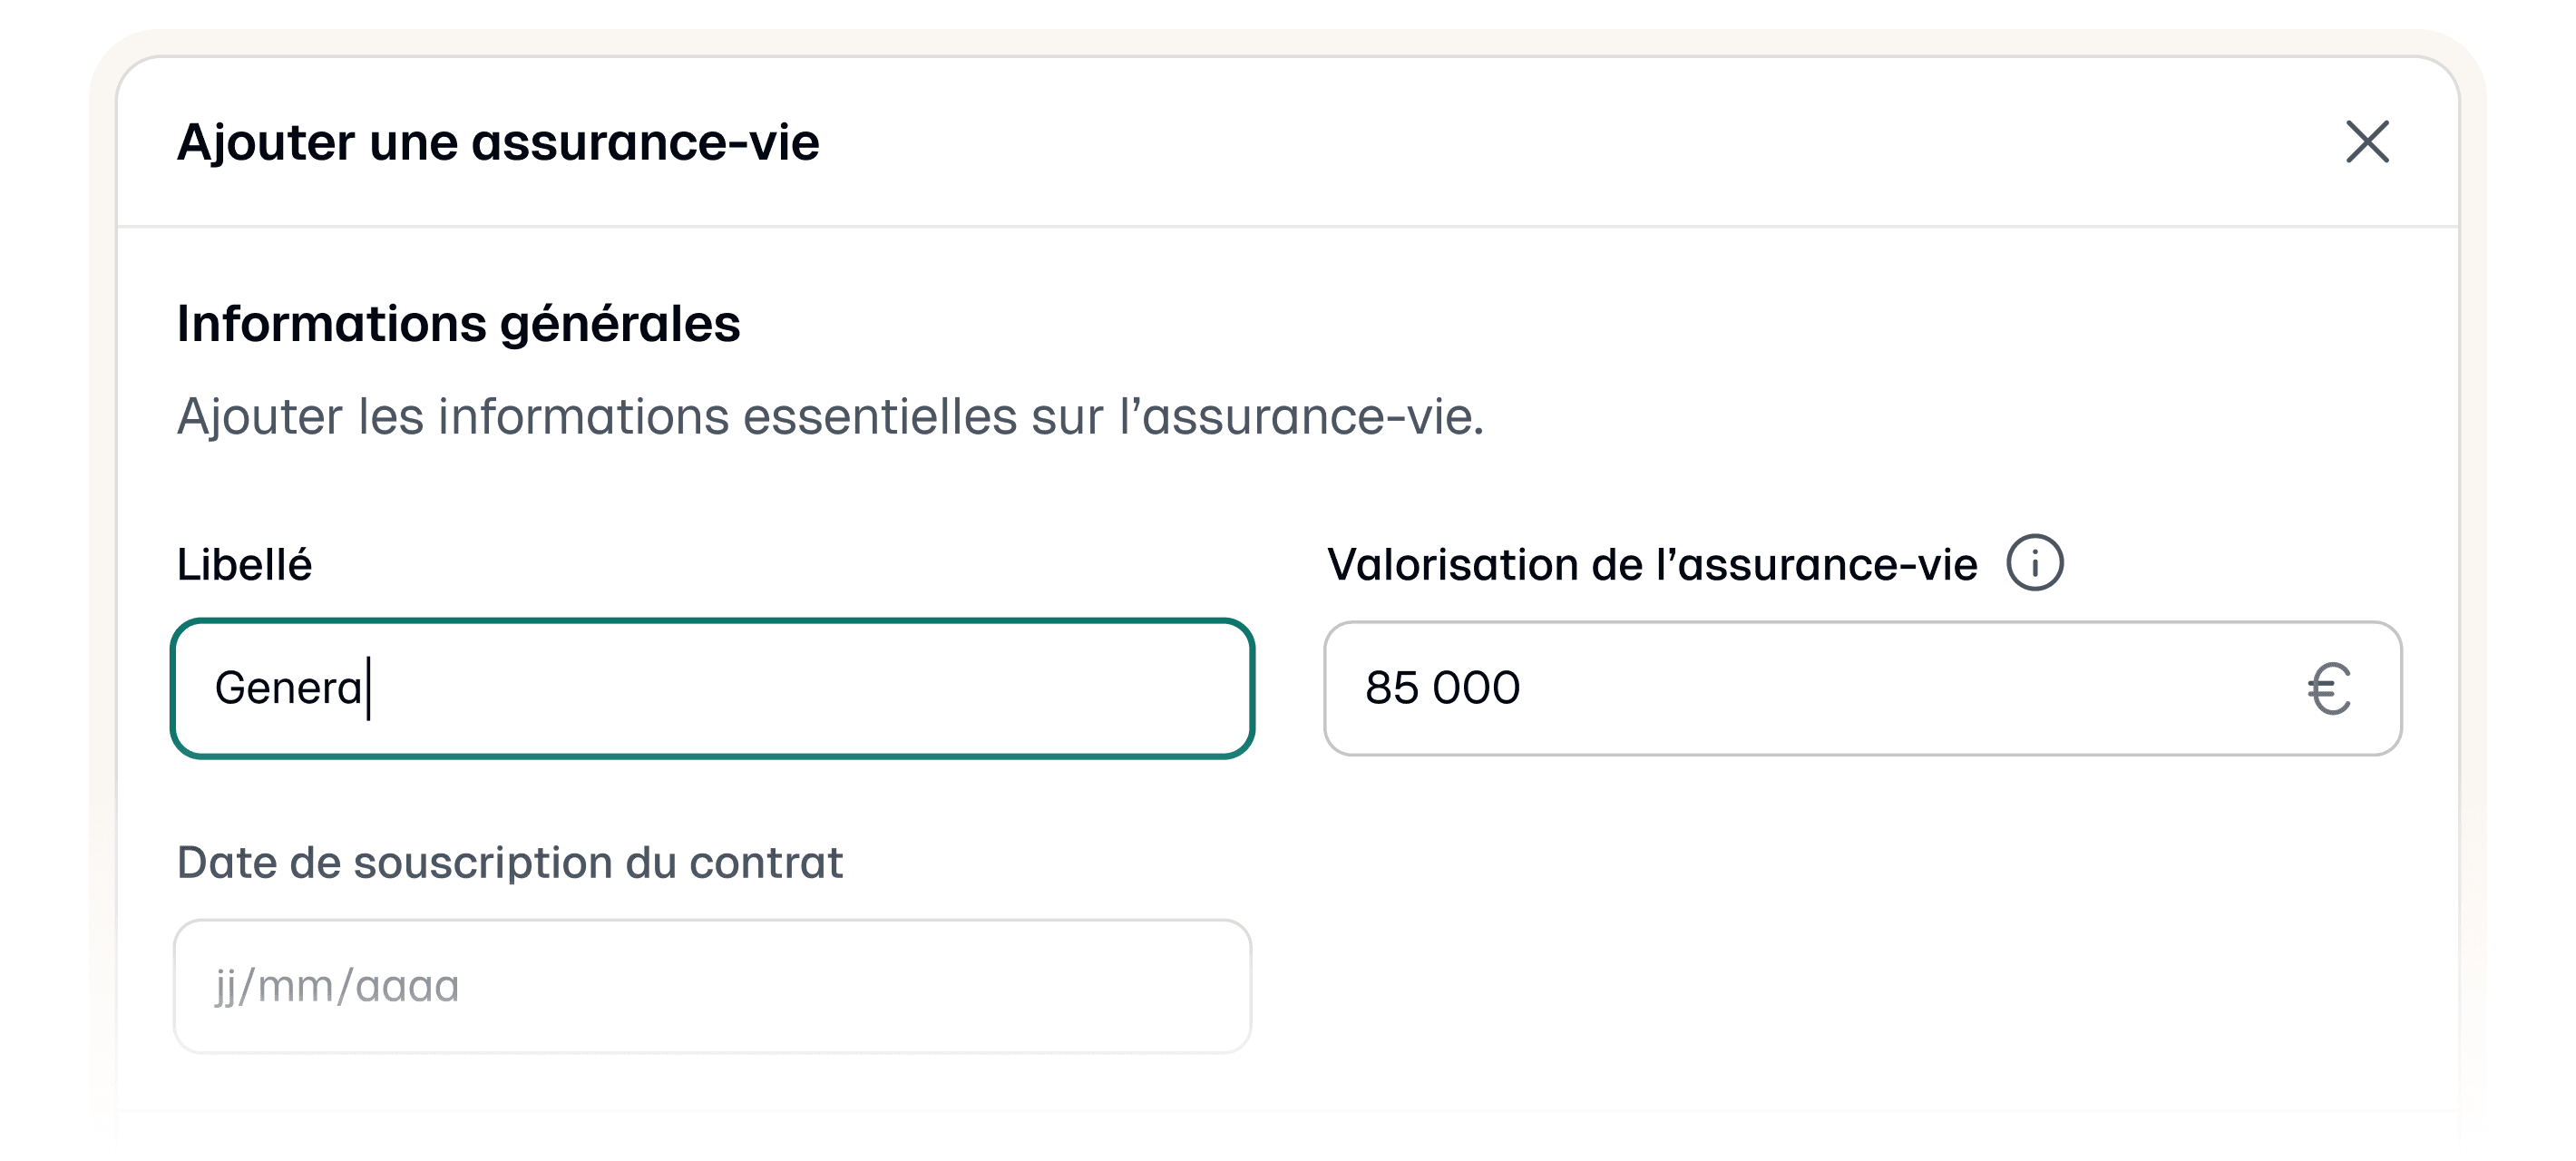Click the word "générales" in the section heading
Viewport: 2576px width, 1161px height.
[x=620, y=326]
